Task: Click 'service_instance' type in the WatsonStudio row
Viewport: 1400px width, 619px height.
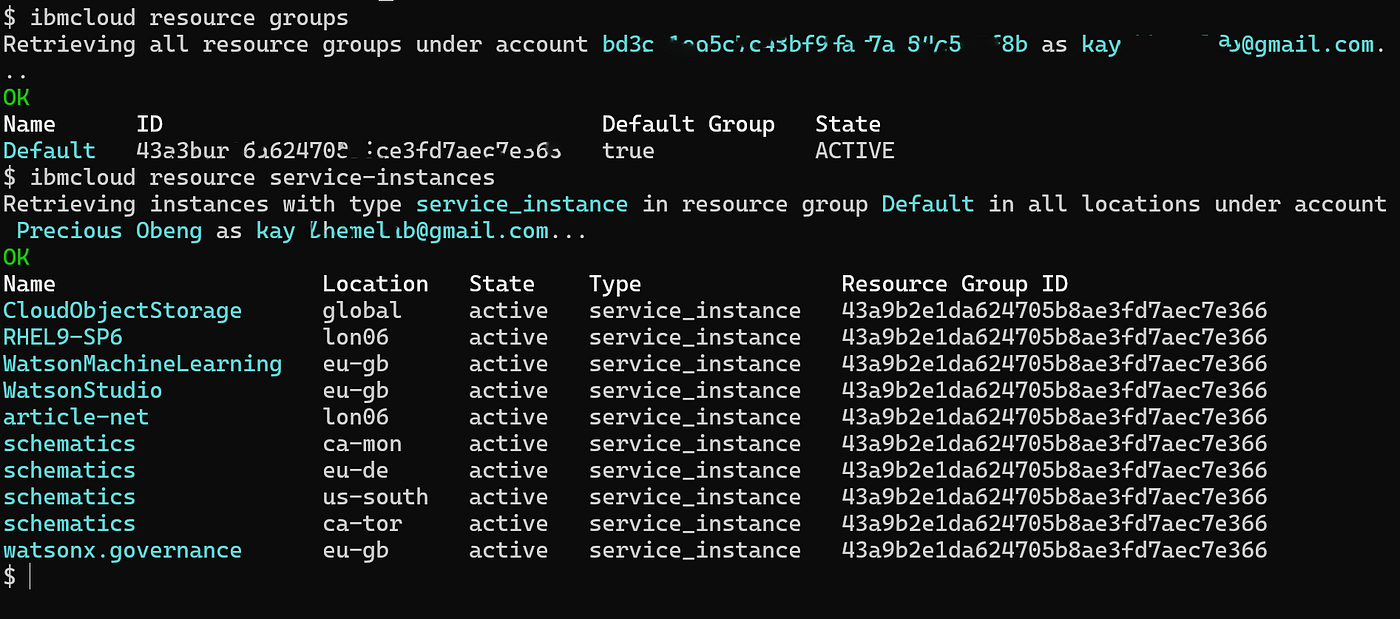Action: click(x=695, y=390)
